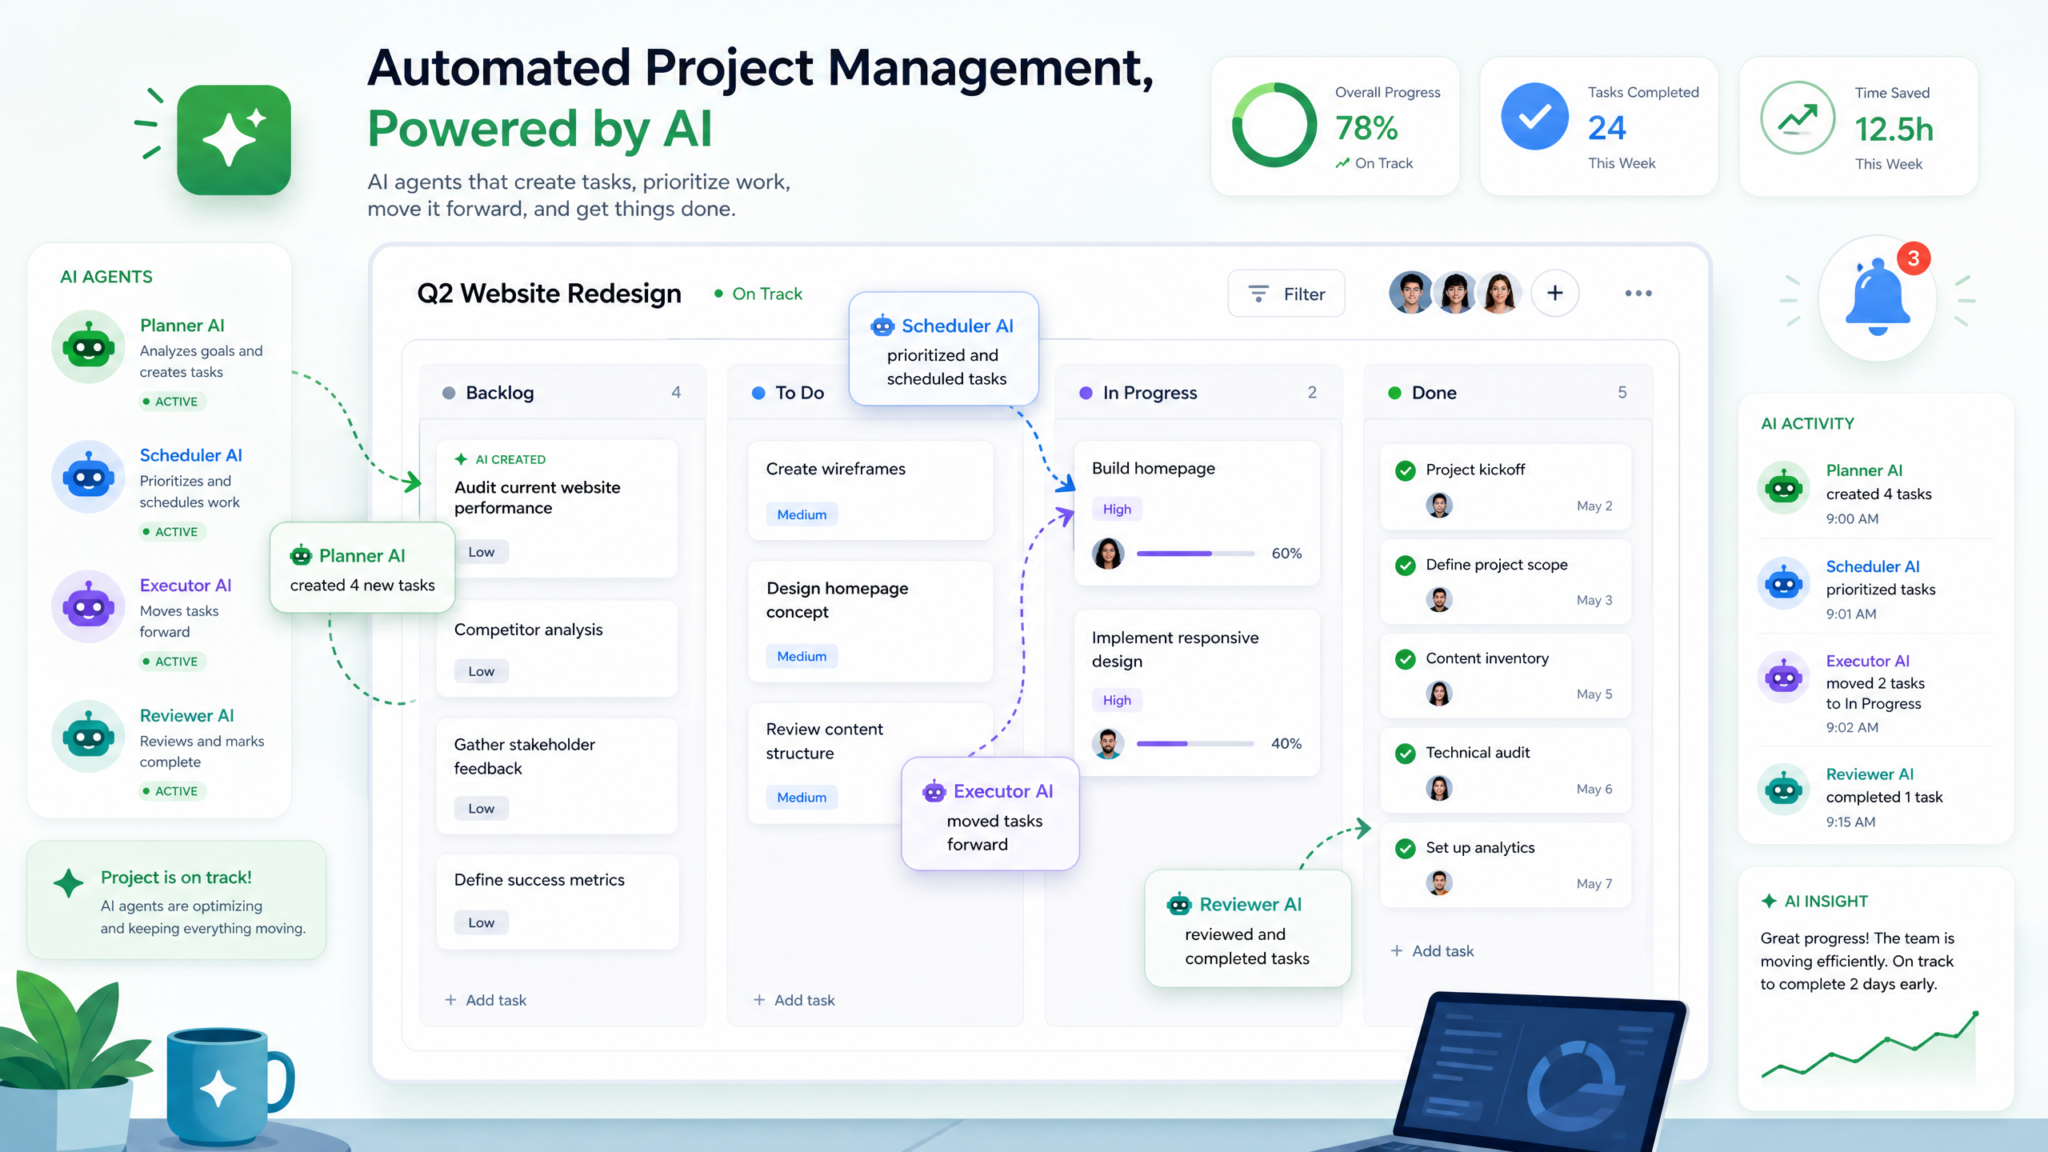Click the Scheduler AI ACTIVE status badge
The image size is (2048, 1152).
pyautogui.click(x=171, y=531)
